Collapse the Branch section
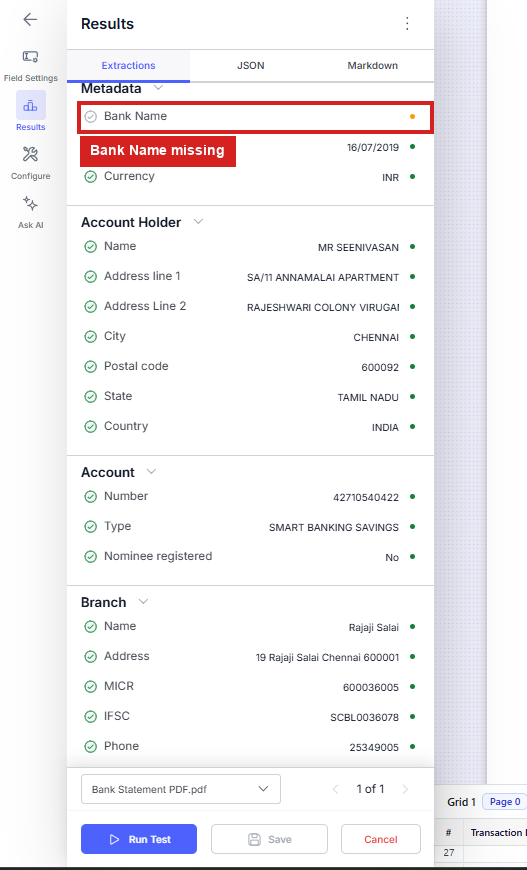Viewport: 527px width, 870px height. click(x=144, y=602)
